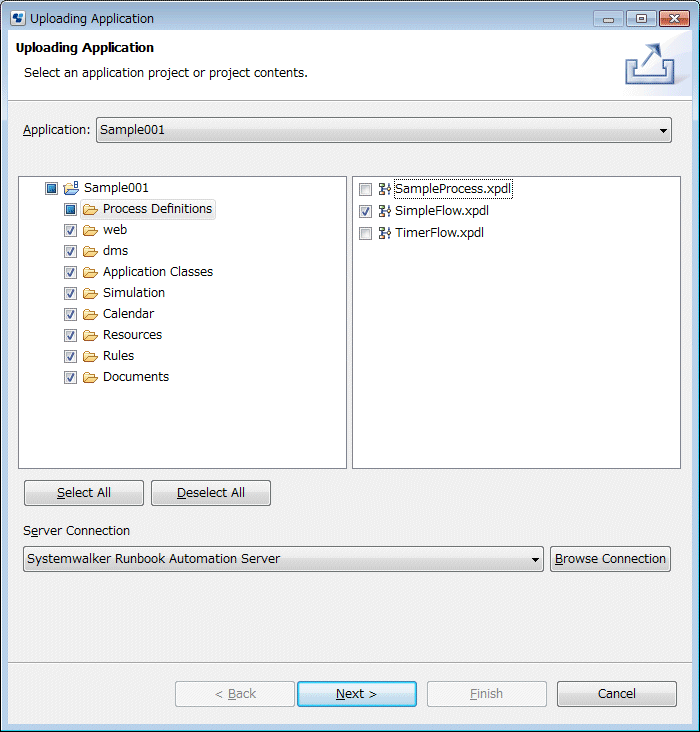Select the Calendar folder in the tree
The height and width of the screenshot is (732, 700).
128,314
